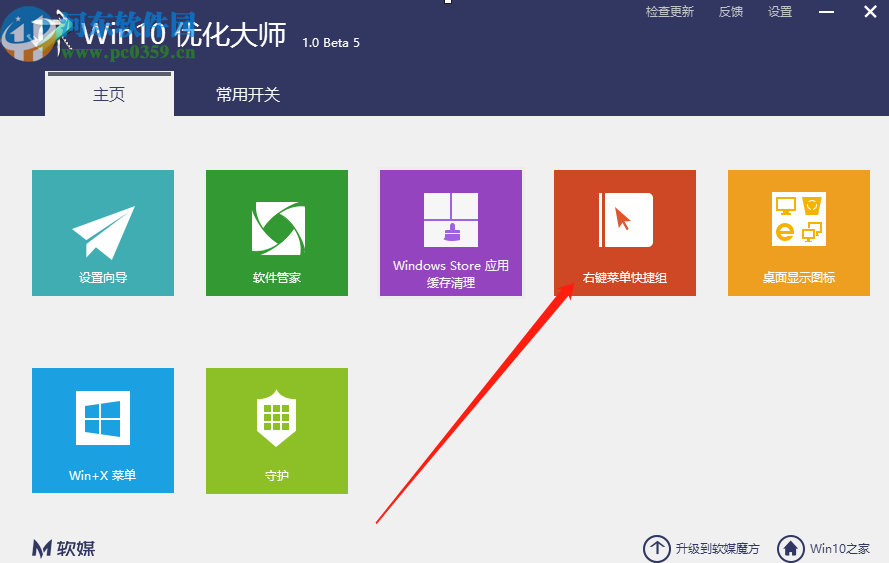Viewport: 889px width, 563px height.
Task: Open the 反馈 feedback link
Action: [x=731, y=12]
